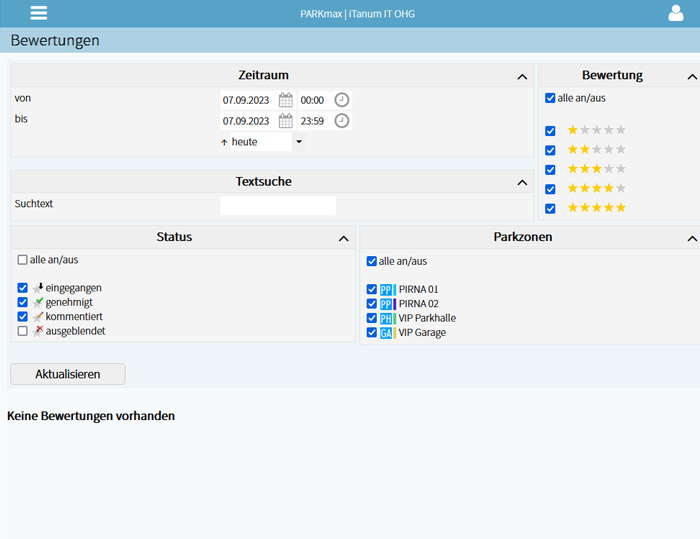Click the 'Textsuche' panel title

tap(263, 181)
